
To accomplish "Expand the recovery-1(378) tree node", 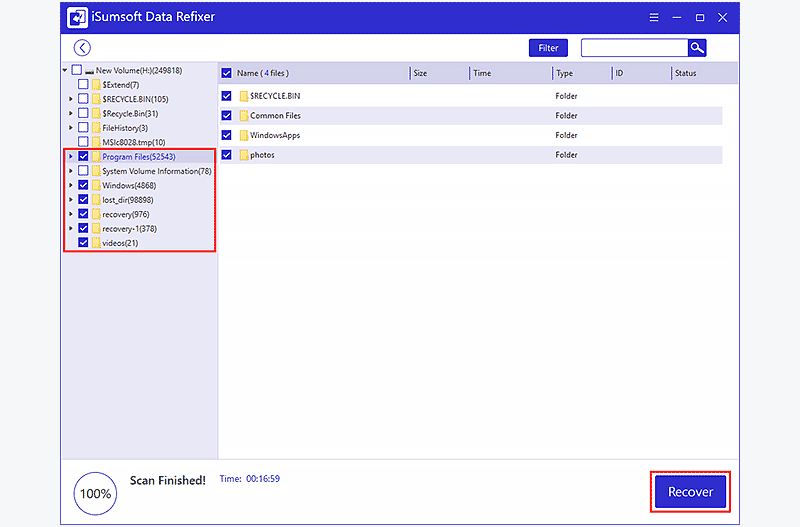I will click(71, 228).
